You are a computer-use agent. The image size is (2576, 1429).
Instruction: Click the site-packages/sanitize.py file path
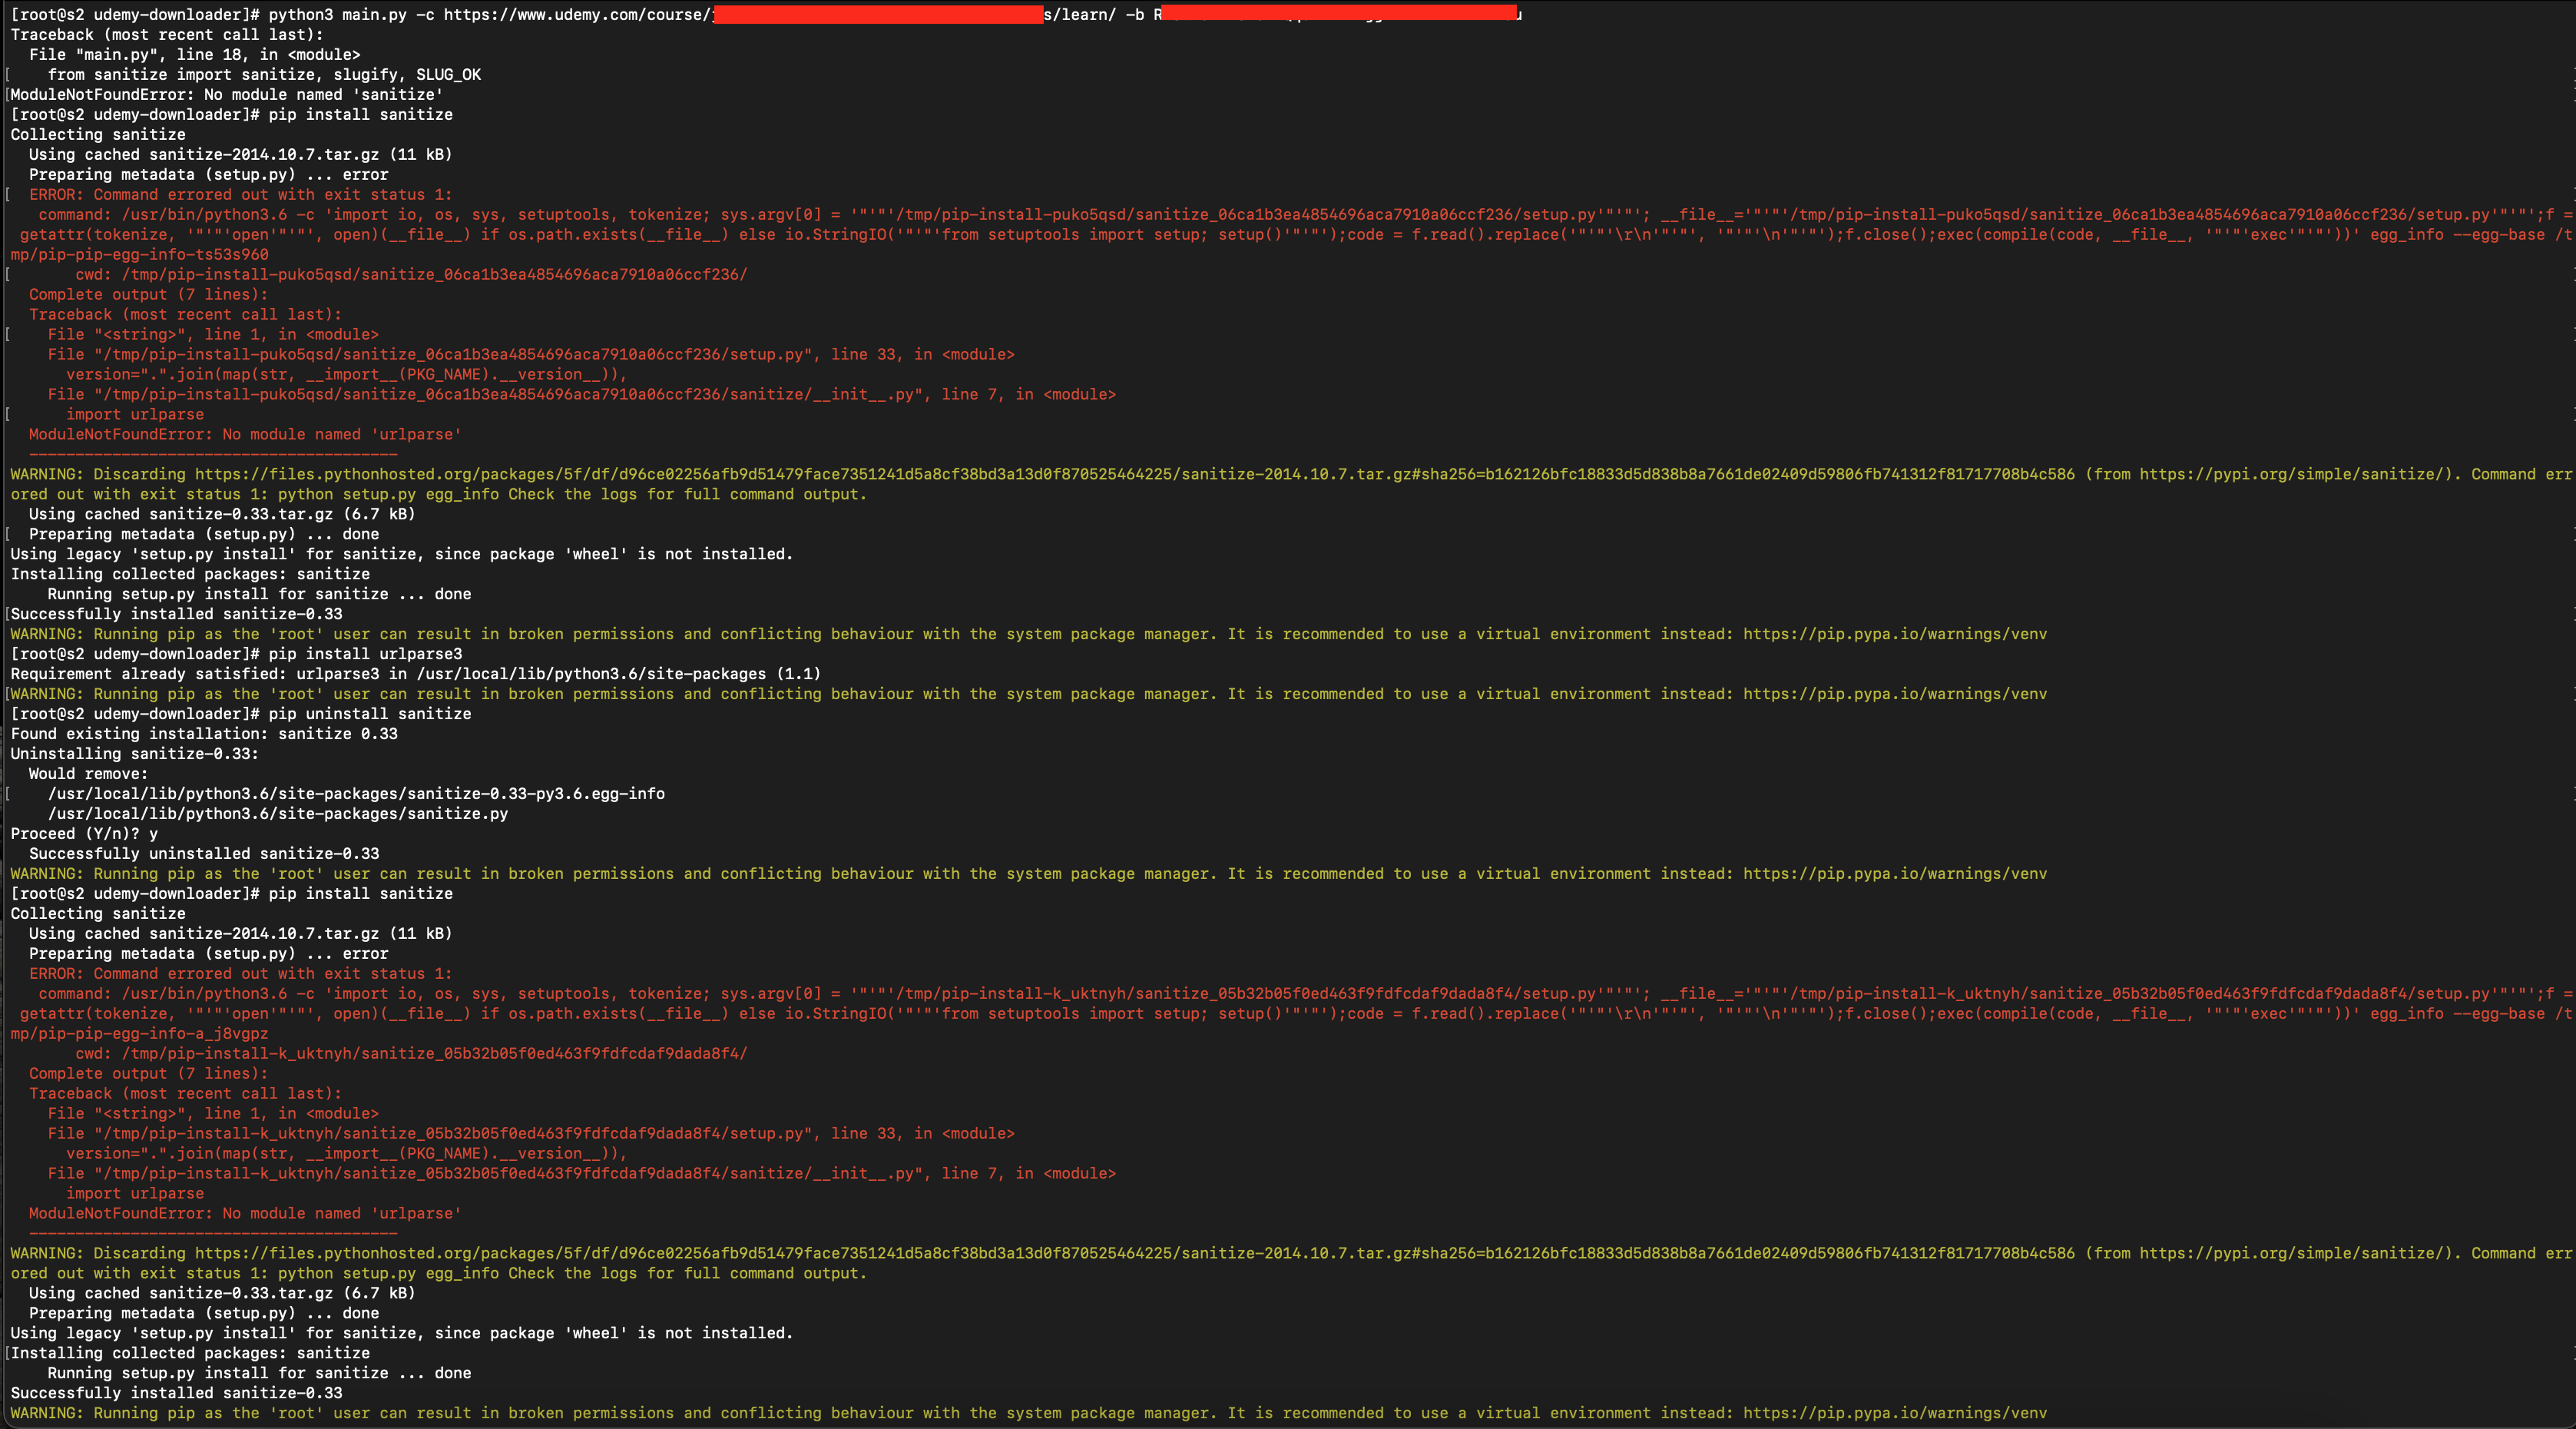pyautogui.click(x=278, y=814)
